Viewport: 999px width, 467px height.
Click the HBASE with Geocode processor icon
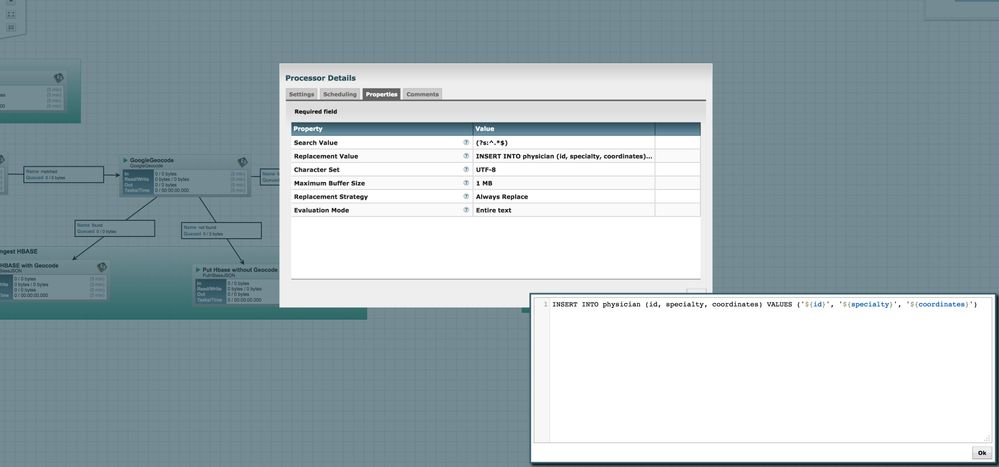(102, 267)
